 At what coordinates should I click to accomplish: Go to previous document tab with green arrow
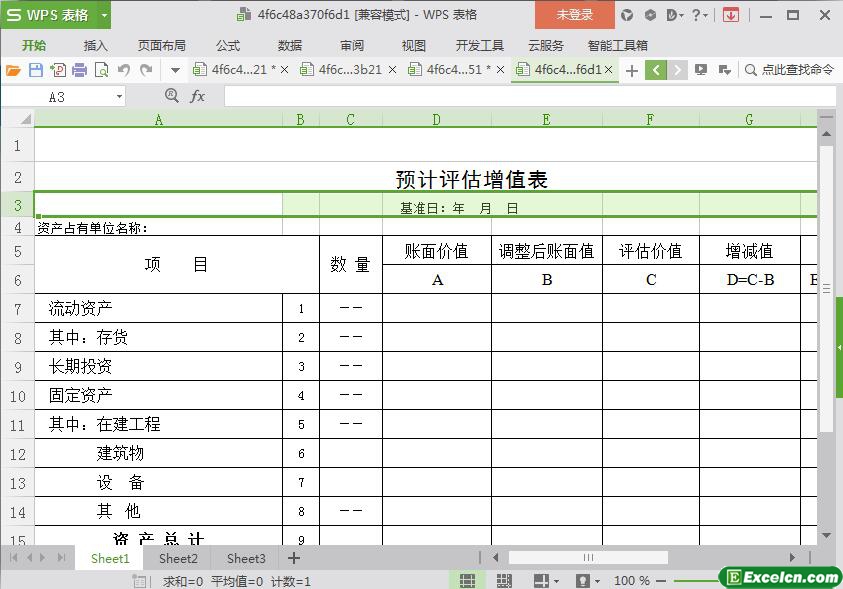656,70
